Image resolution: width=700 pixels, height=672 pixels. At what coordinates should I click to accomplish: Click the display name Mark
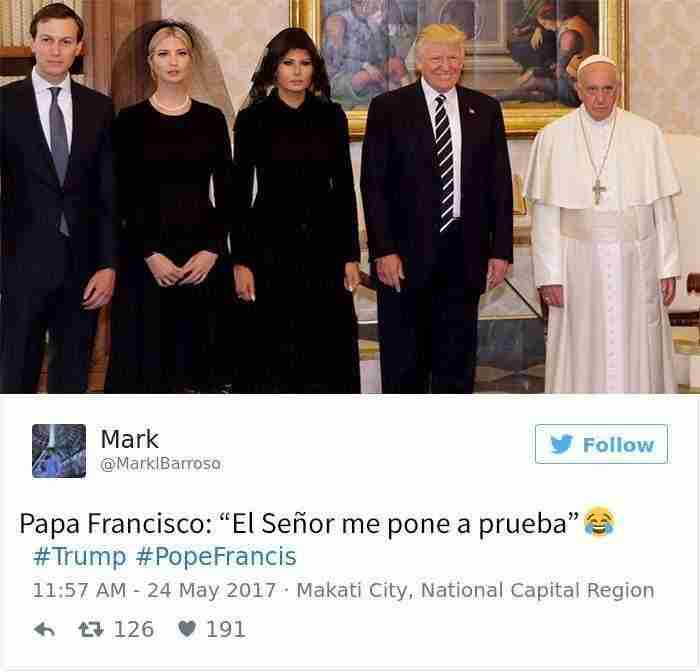tap(129, 439)
